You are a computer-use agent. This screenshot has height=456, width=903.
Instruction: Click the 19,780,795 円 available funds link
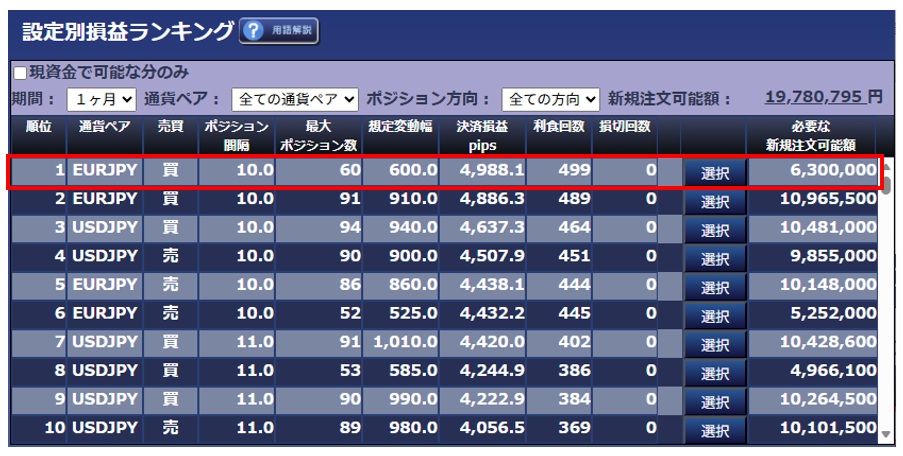(x=824, y=97)
